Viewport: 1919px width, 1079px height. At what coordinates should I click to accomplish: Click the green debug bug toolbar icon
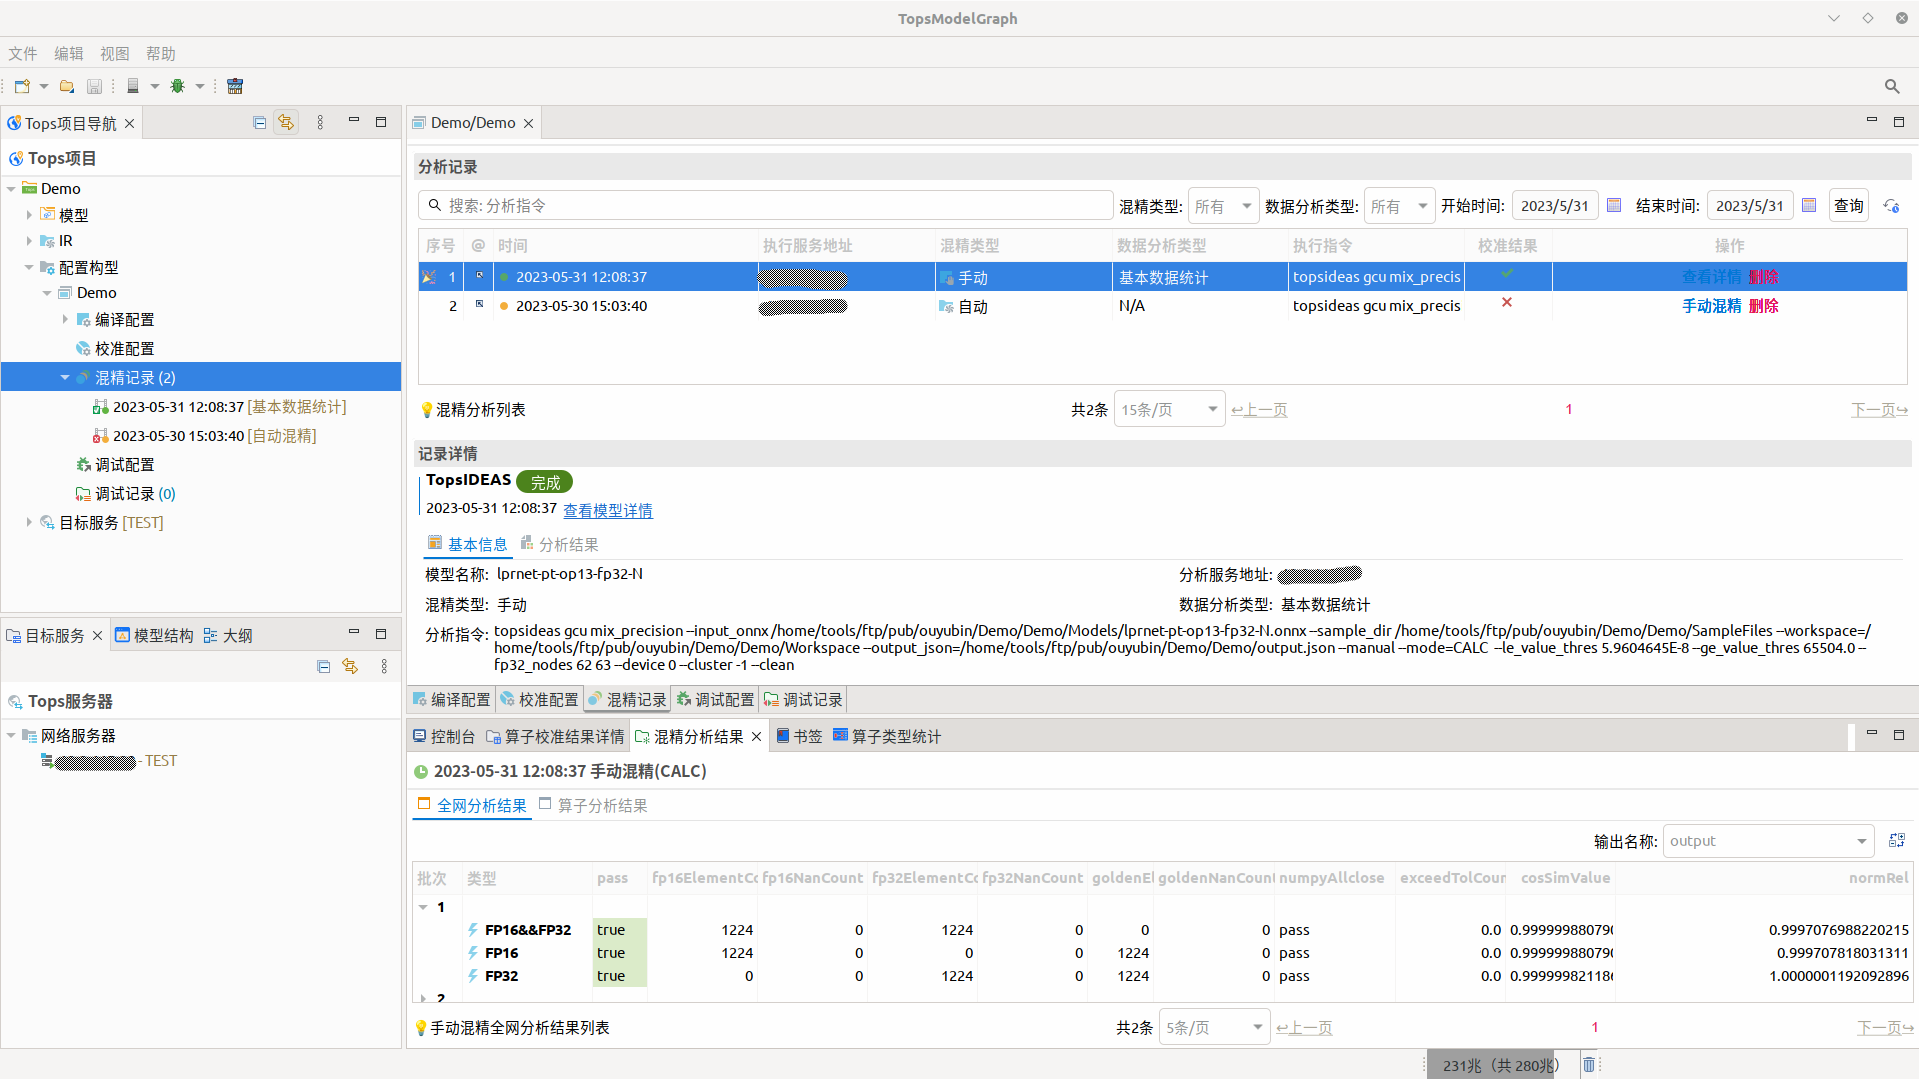(x=178, y=86)
